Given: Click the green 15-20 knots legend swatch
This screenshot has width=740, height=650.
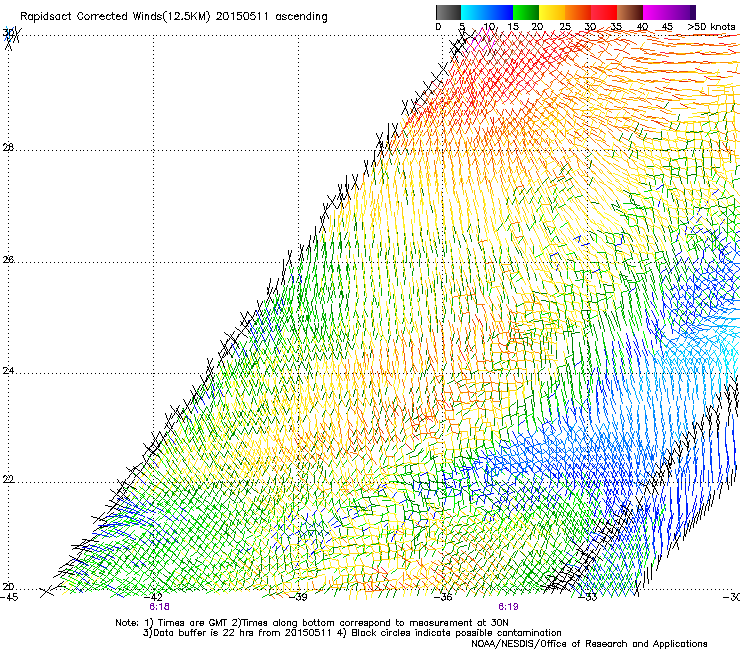Looking at the screenshot, I should [x=526, y=12].
